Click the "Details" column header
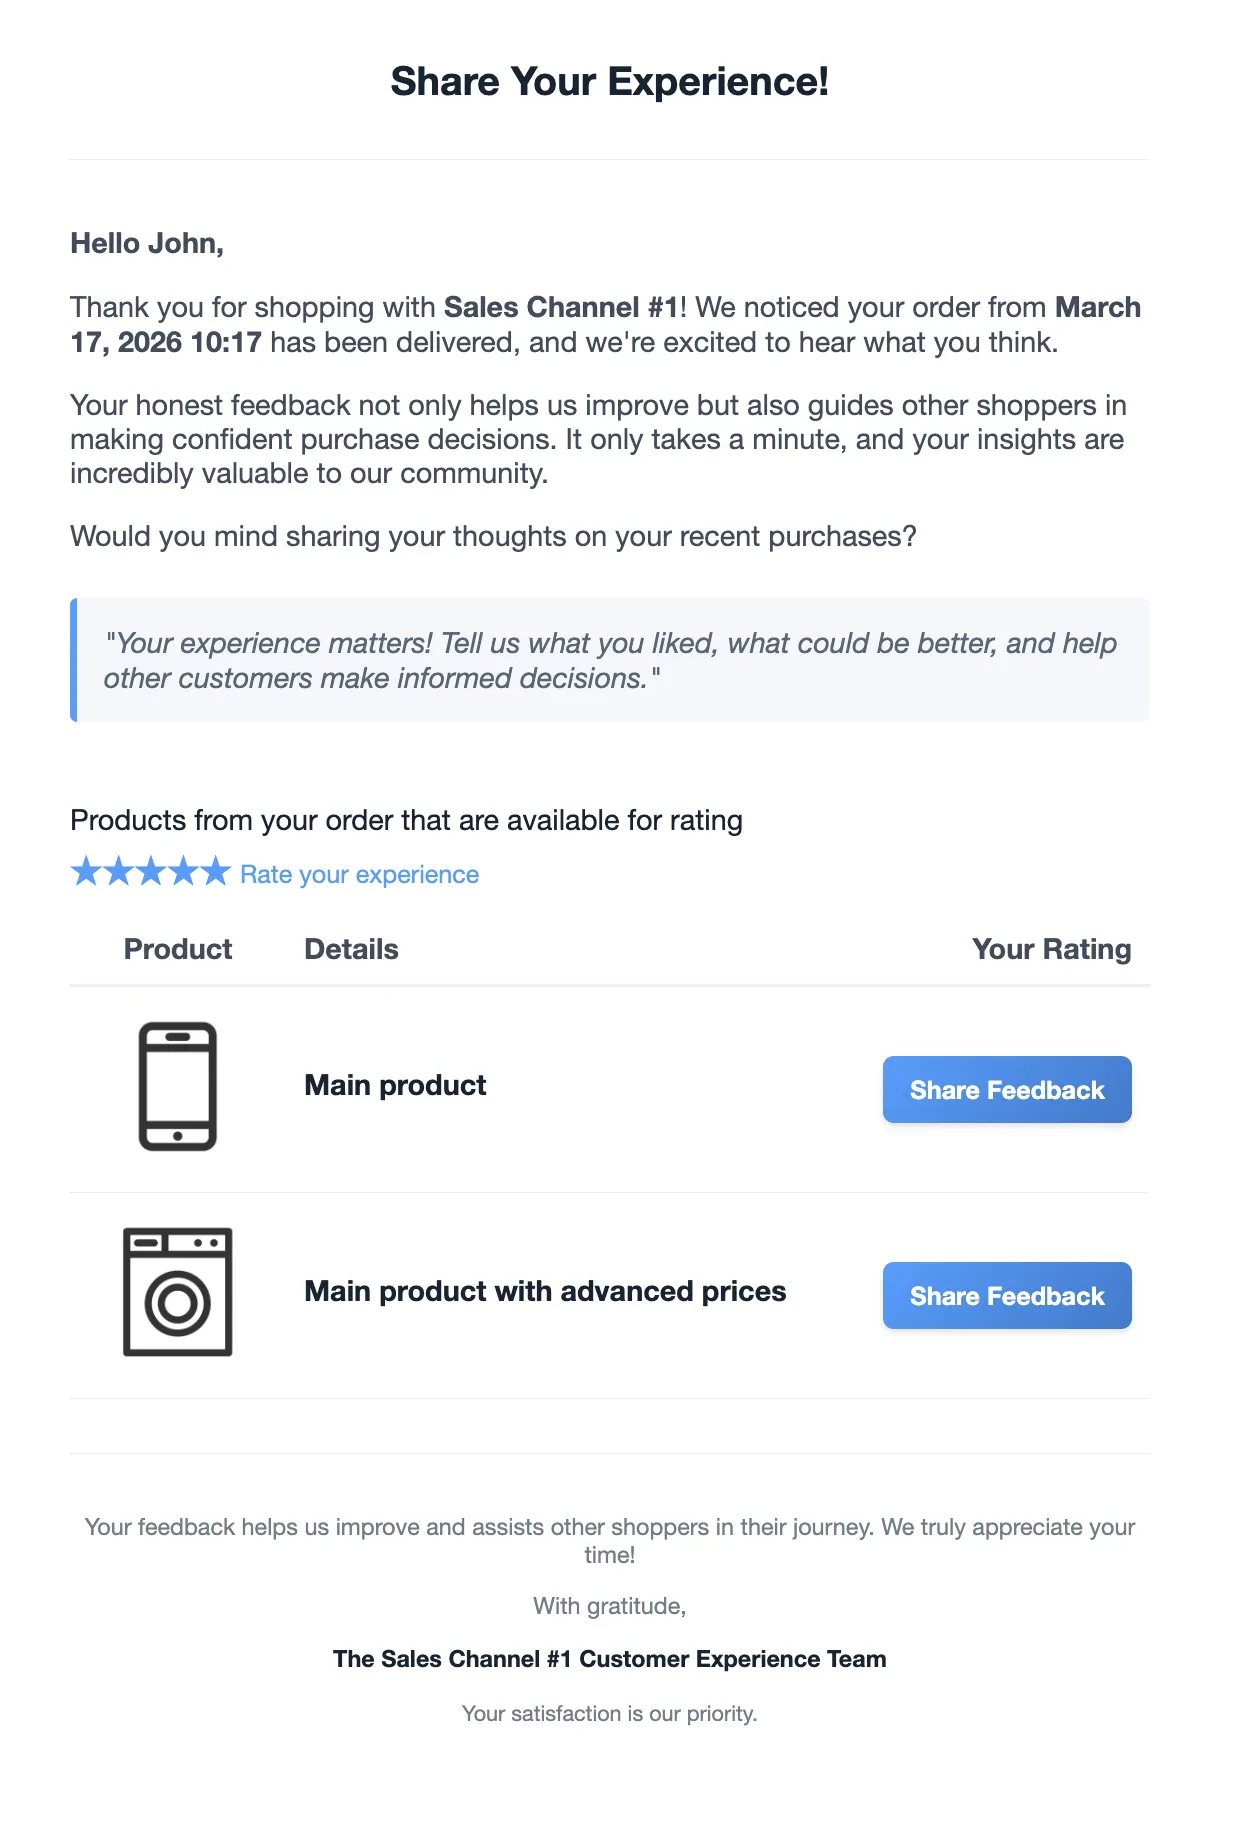 click(351, 949)
